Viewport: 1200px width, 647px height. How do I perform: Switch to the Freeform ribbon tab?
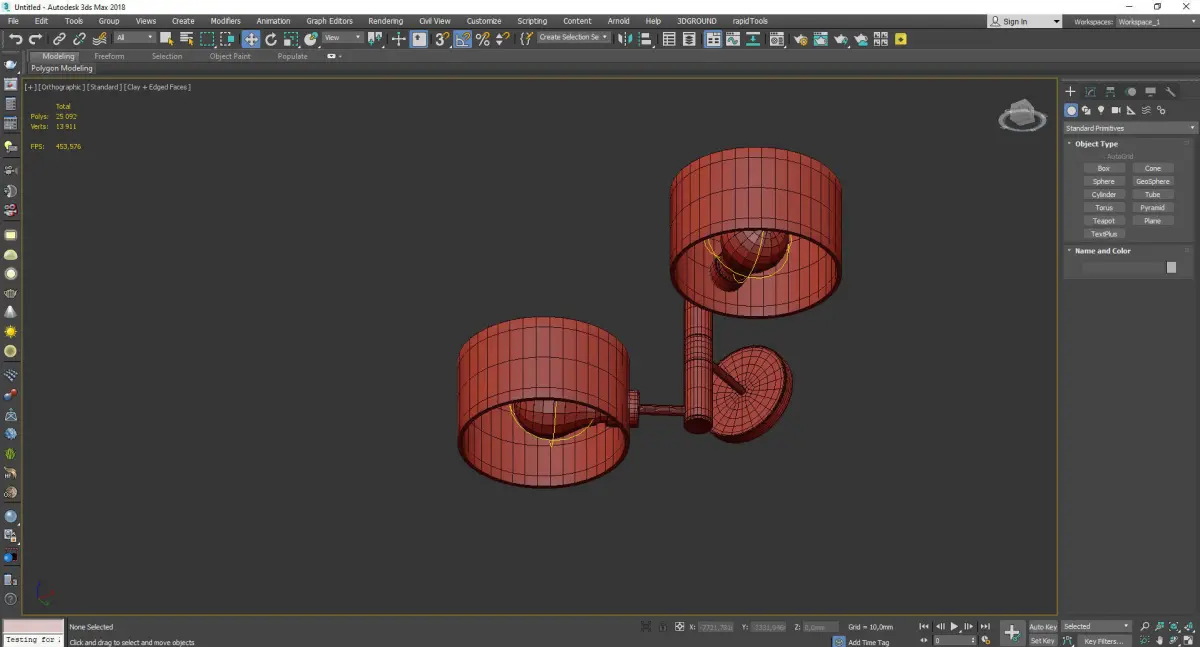click(109, 57)
